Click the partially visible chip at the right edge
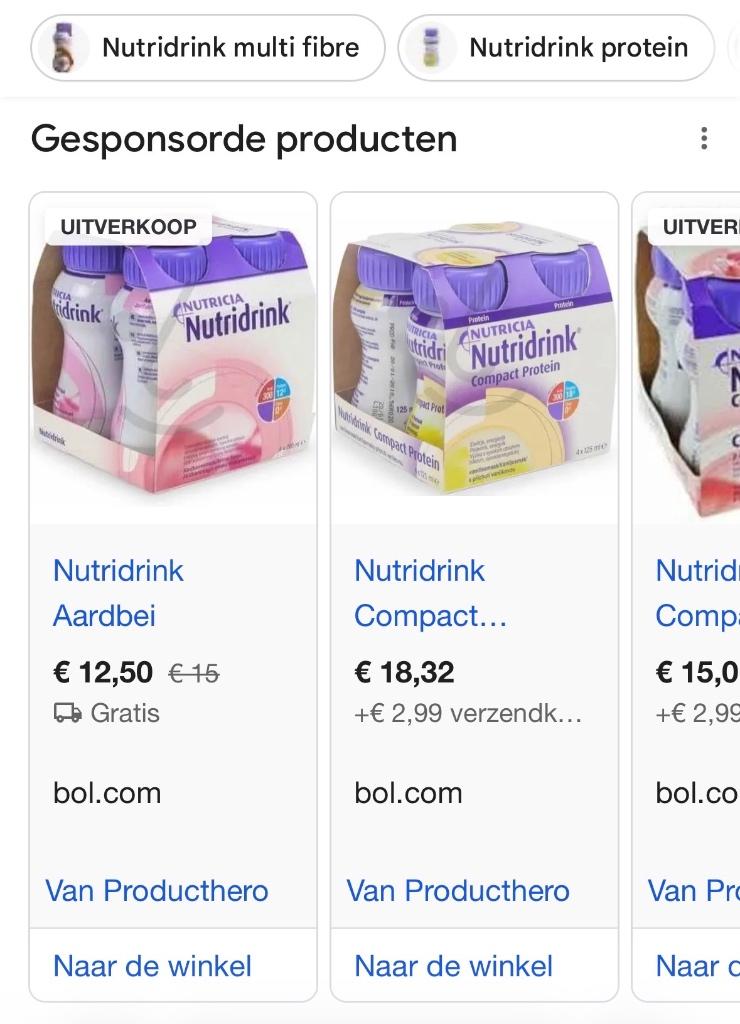 pyautogui.click(x=734, y=47)
